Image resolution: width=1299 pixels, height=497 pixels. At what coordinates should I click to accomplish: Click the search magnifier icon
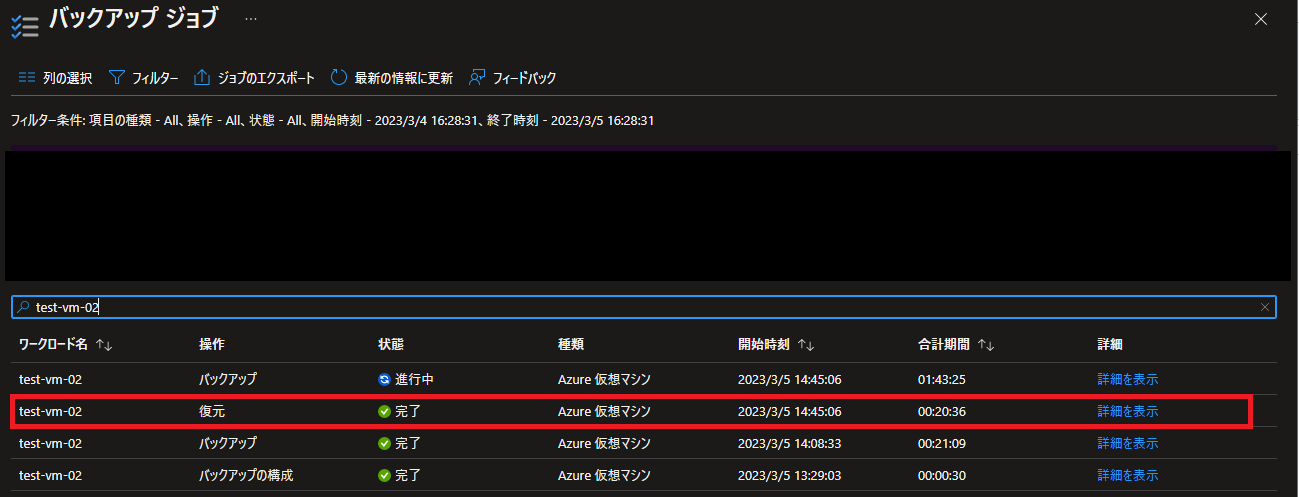(x=24, y=307)
